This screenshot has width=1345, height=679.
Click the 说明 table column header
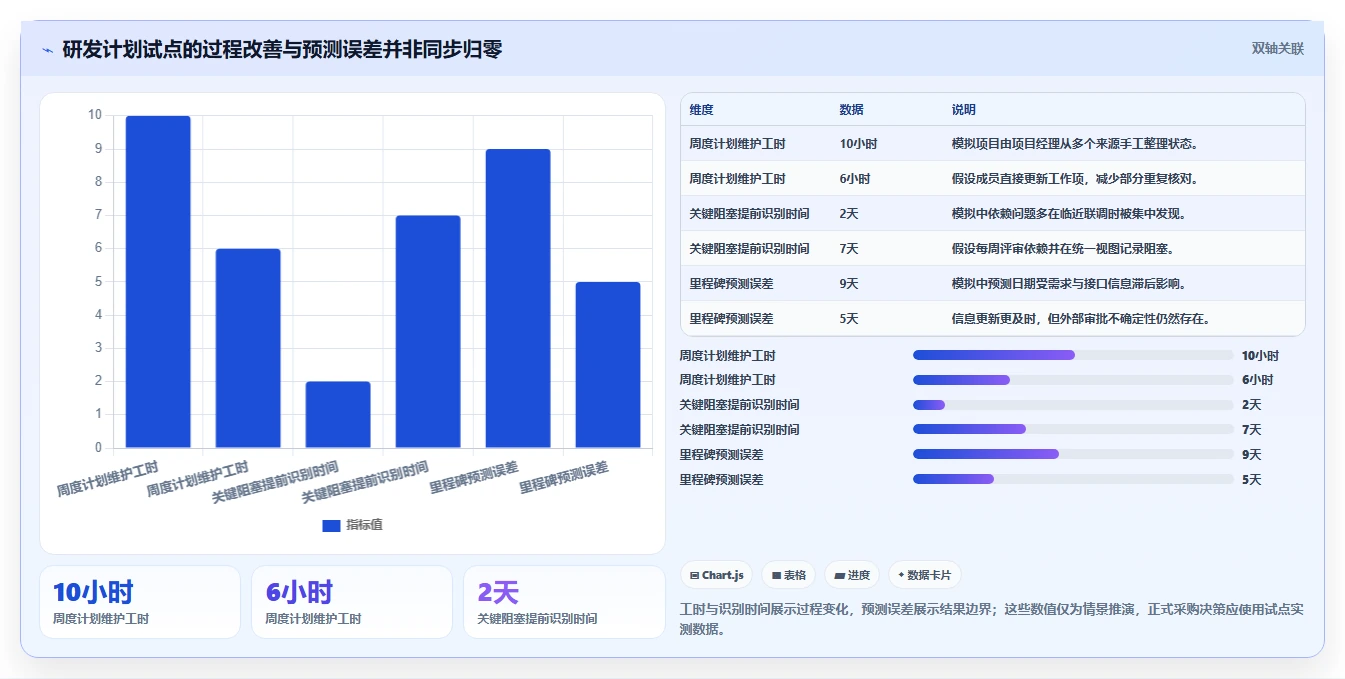[964, 110]
